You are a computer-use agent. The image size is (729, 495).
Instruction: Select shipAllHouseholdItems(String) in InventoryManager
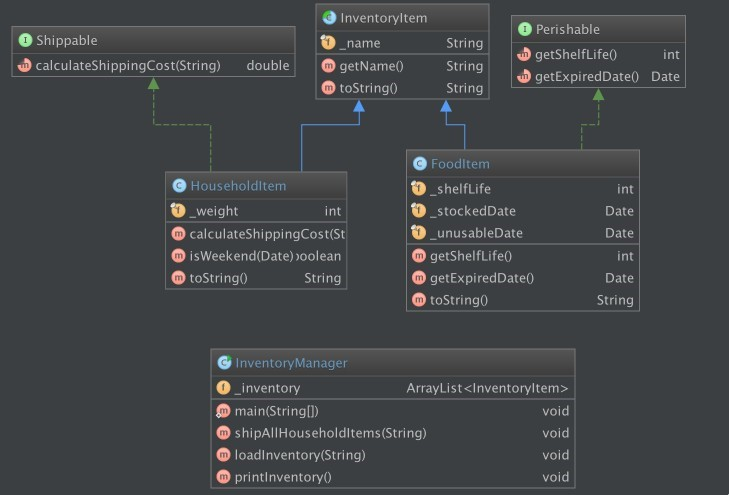[x=330, y=433]
